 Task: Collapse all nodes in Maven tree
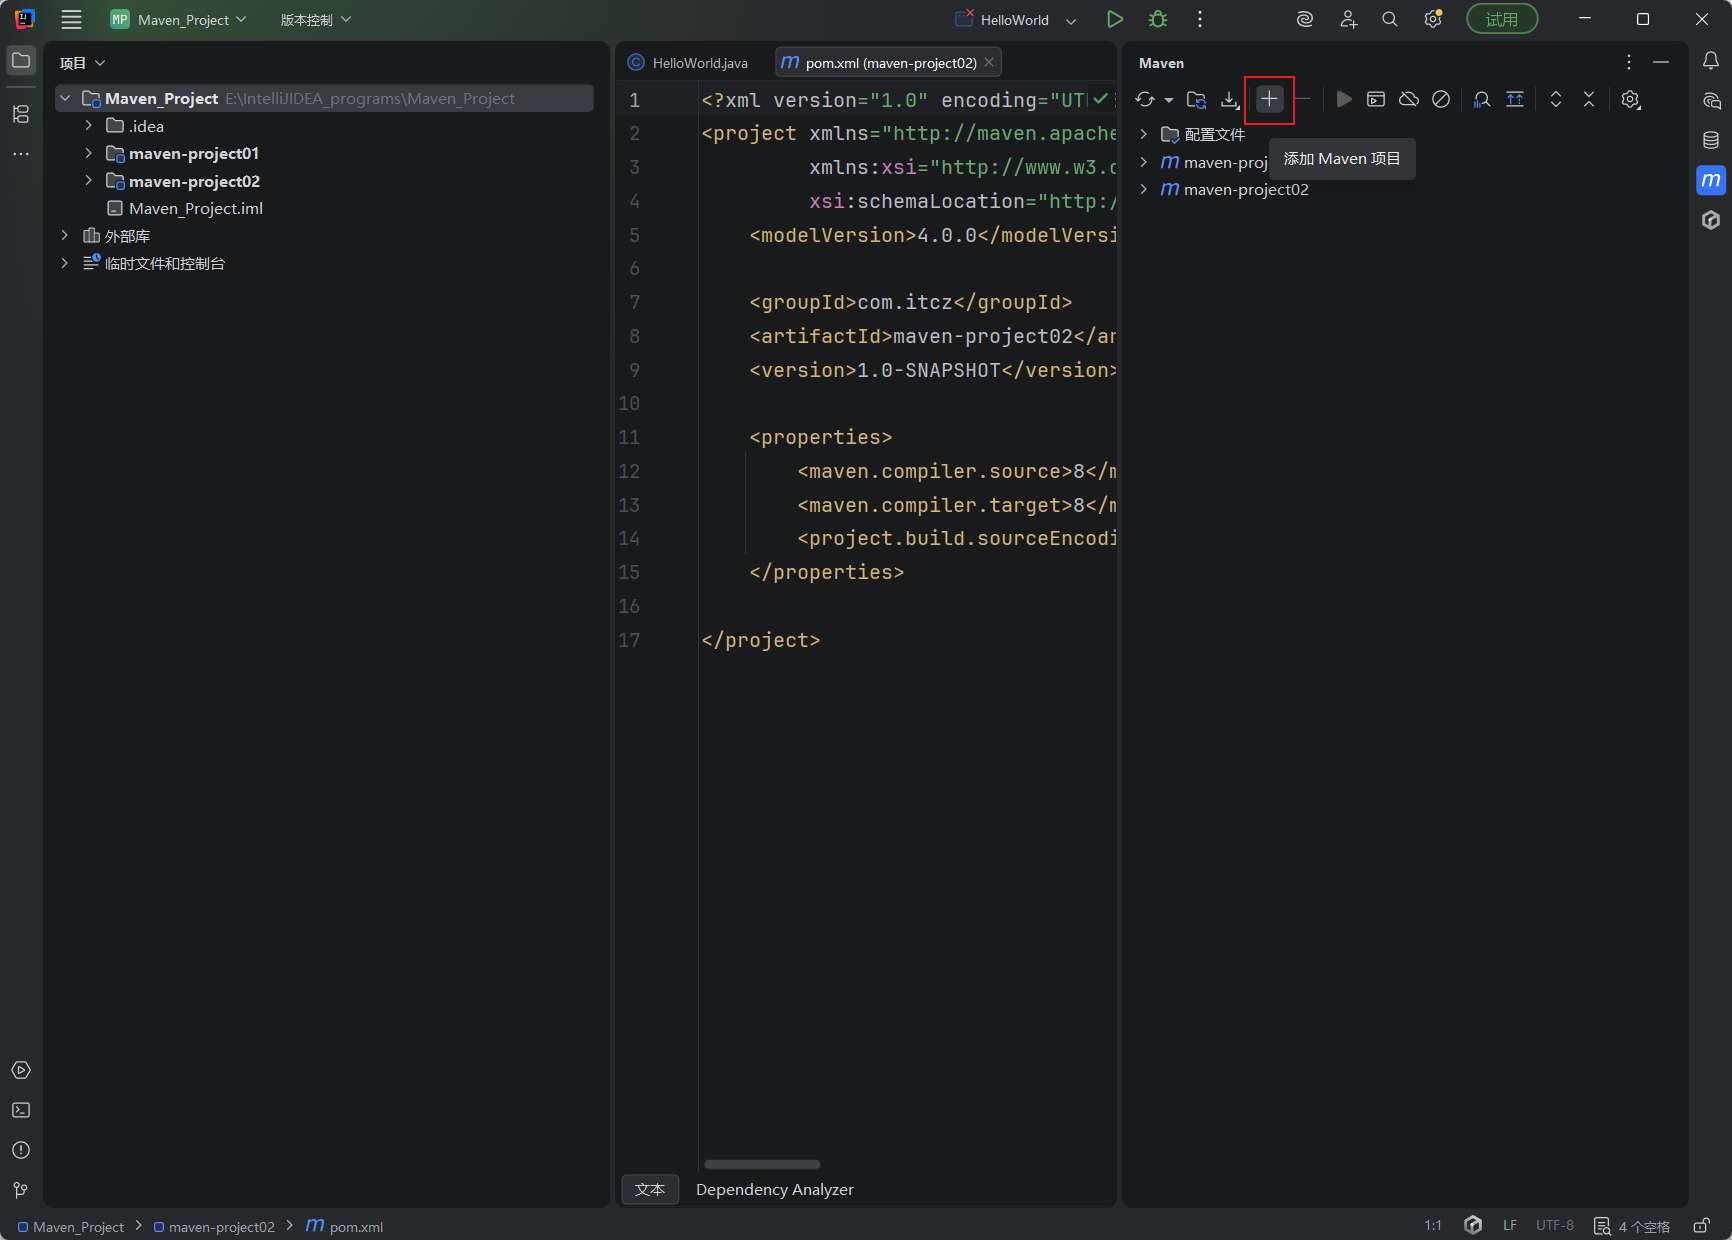[x=1589, y=99]
